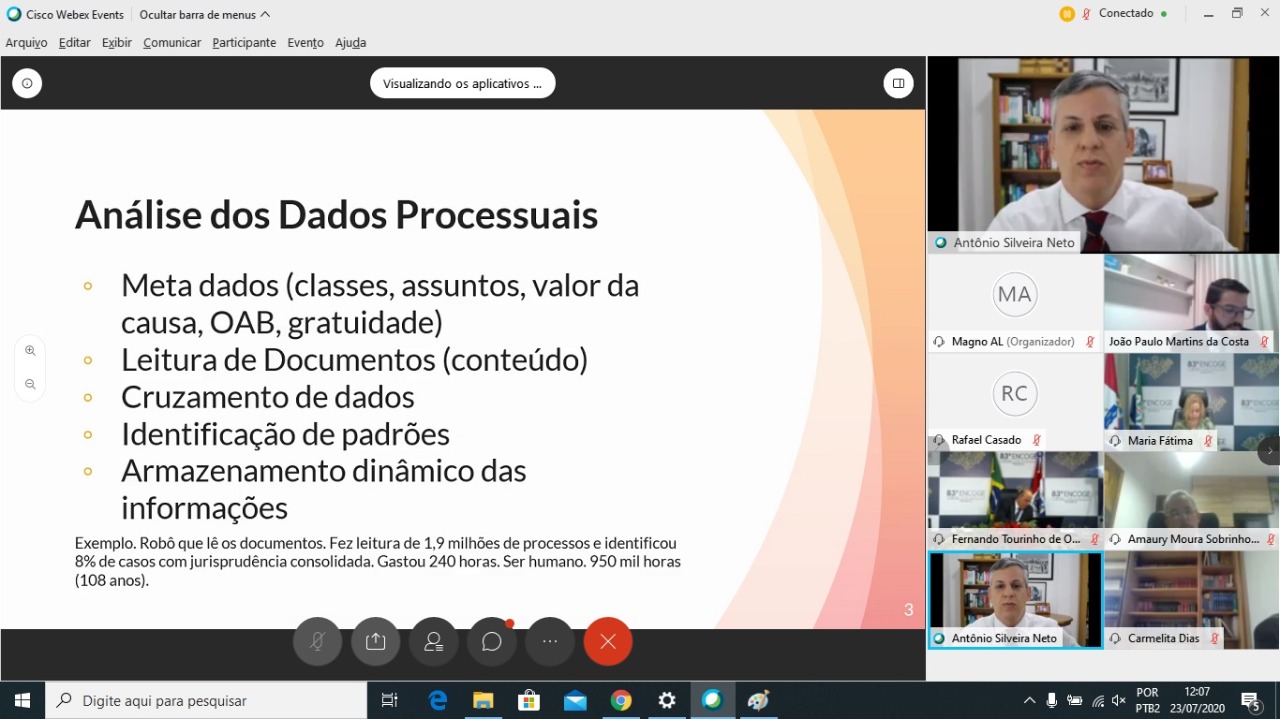The height and width of the screenshot is (719, 1280).
Task: Open the more options ellipsis menu
Action: click(549, 642)
